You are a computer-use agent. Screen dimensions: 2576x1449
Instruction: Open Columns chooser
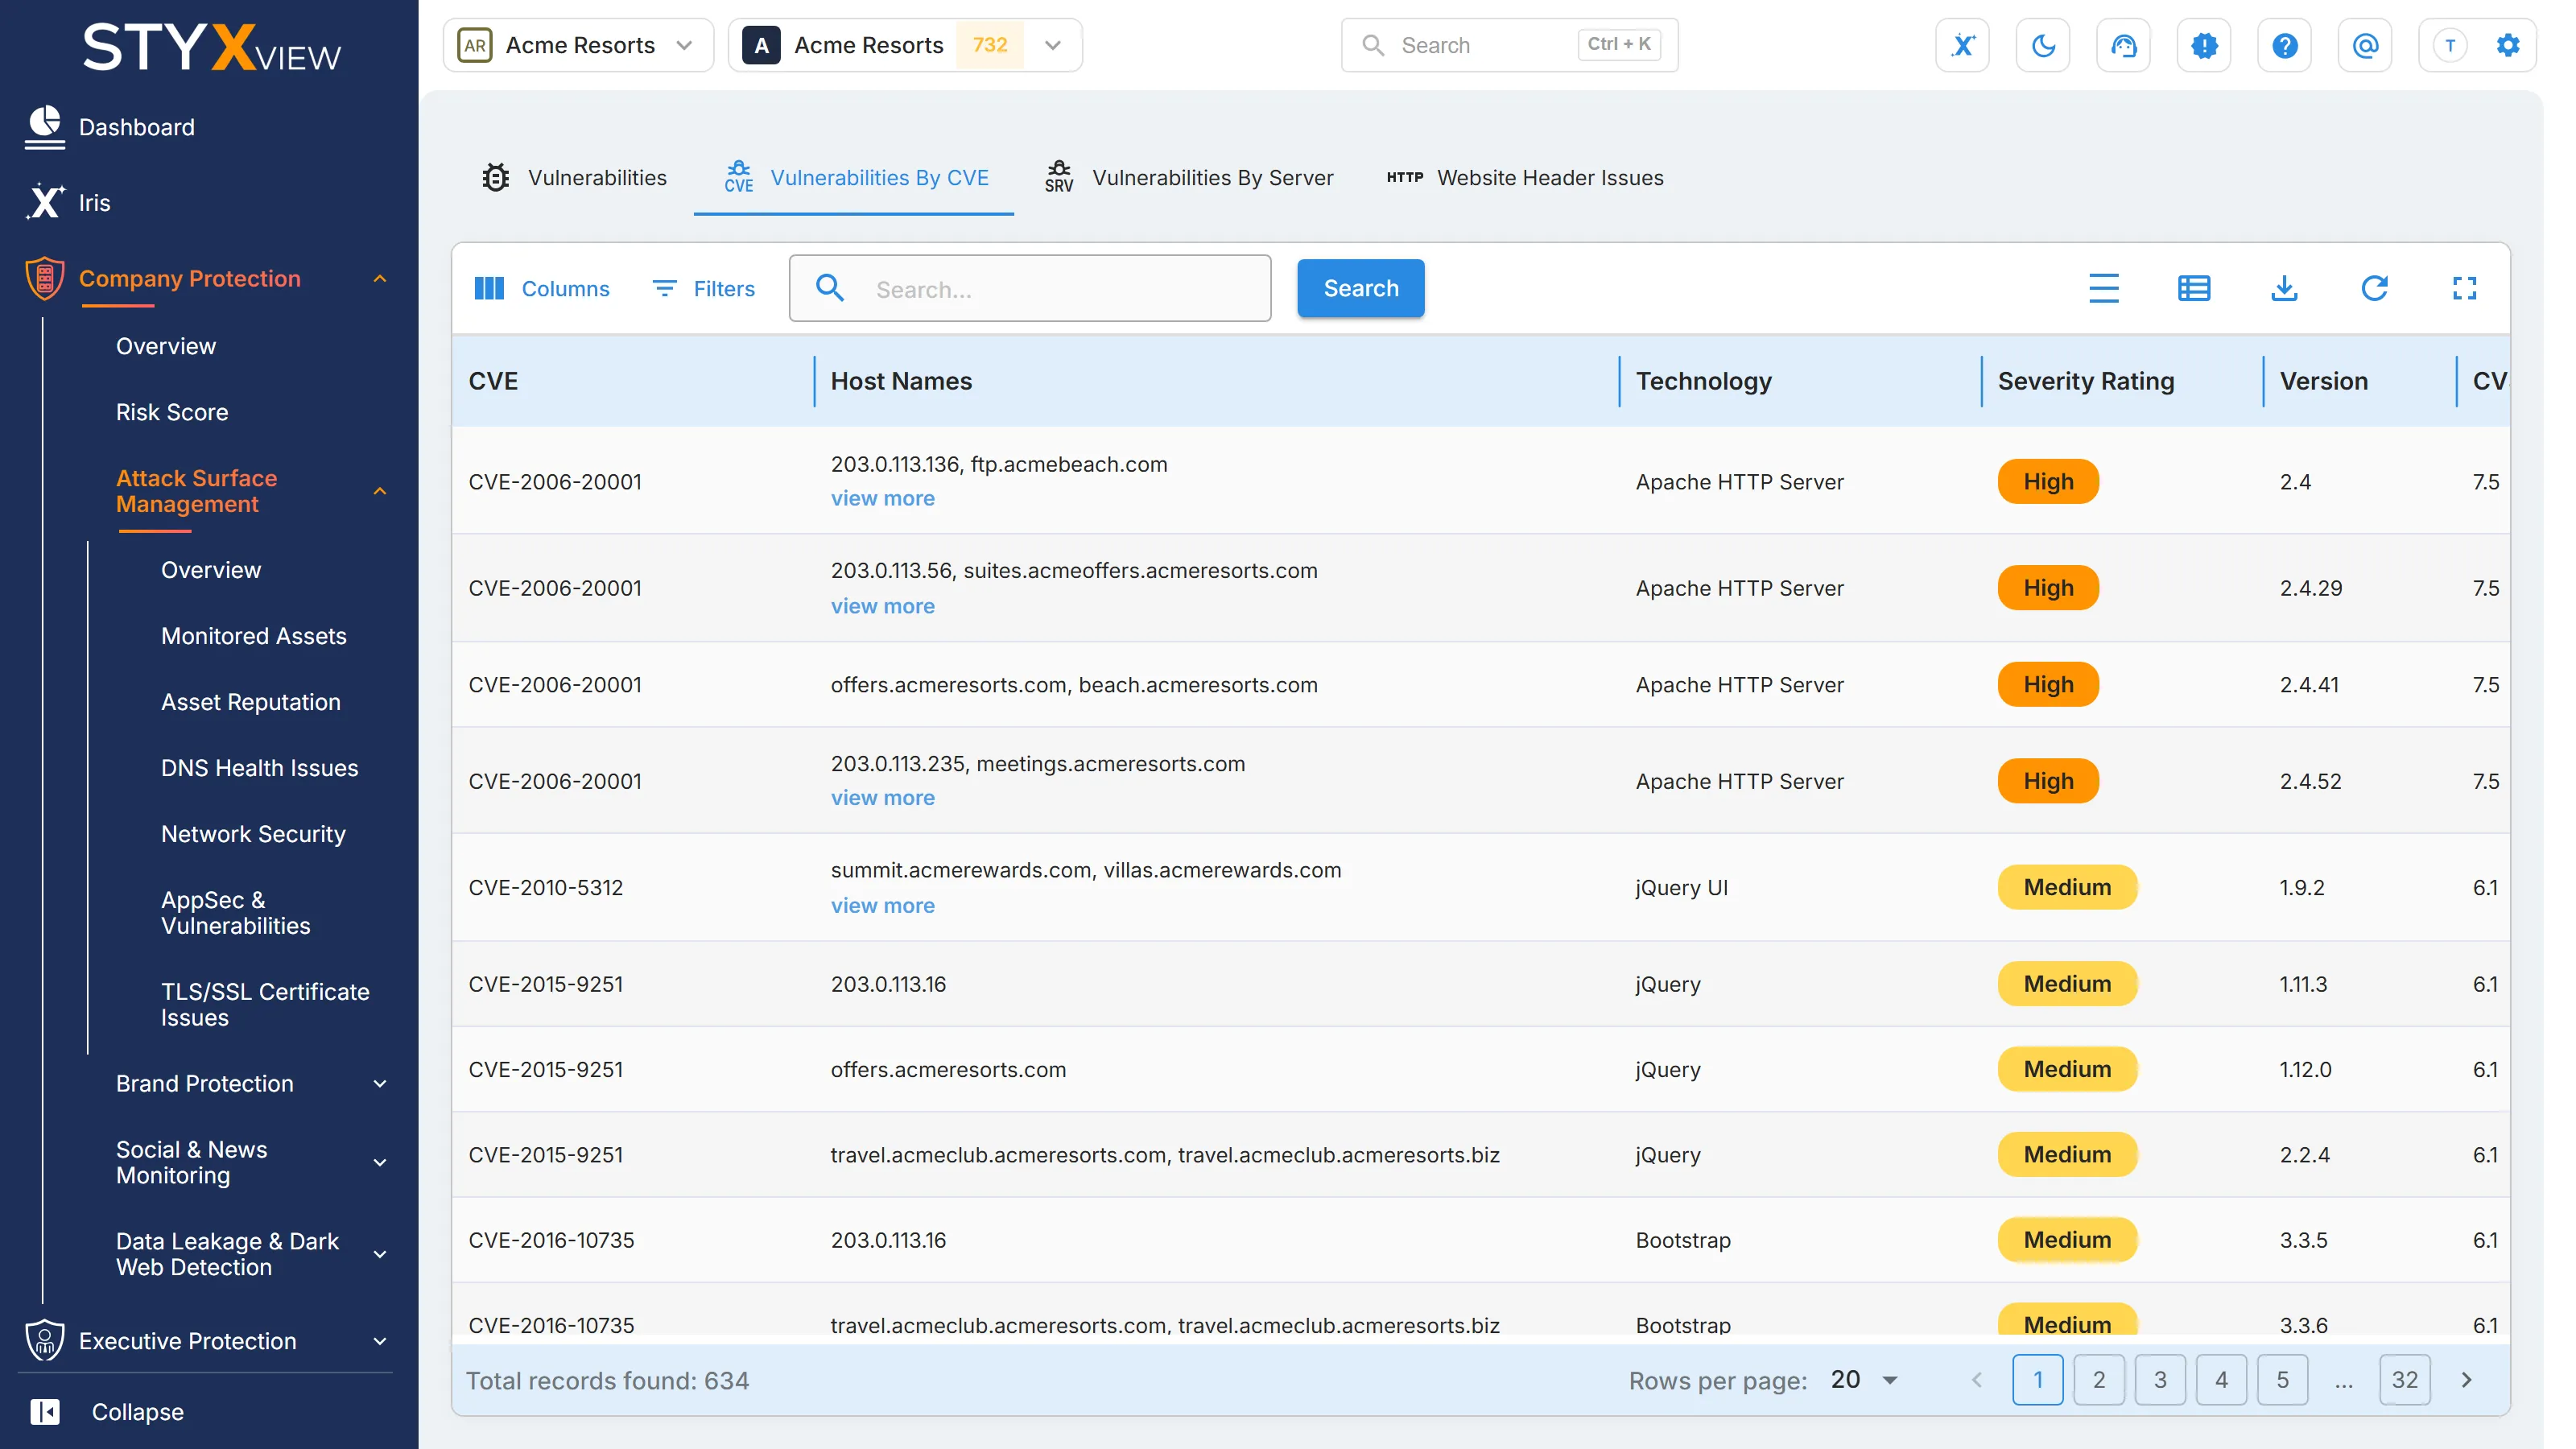541,288
